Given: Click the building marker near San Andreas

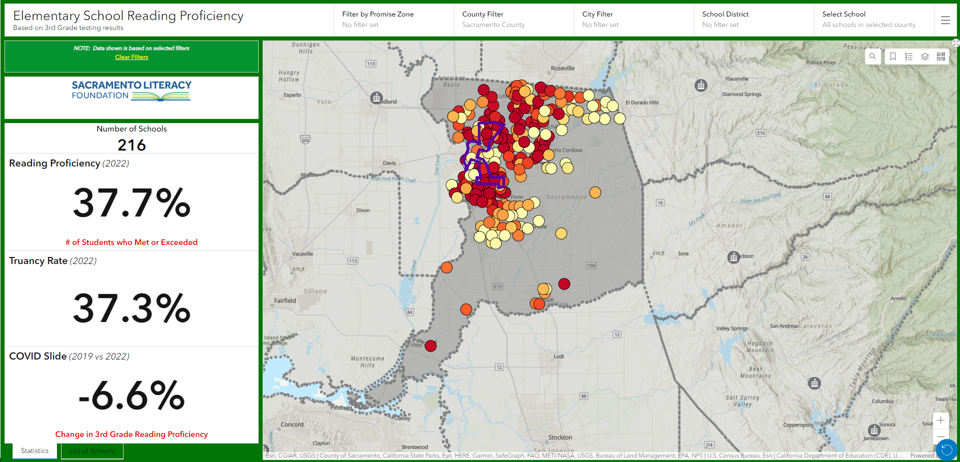Looking at the screenshot, I should pyautogui.click(x=814, y=383).
